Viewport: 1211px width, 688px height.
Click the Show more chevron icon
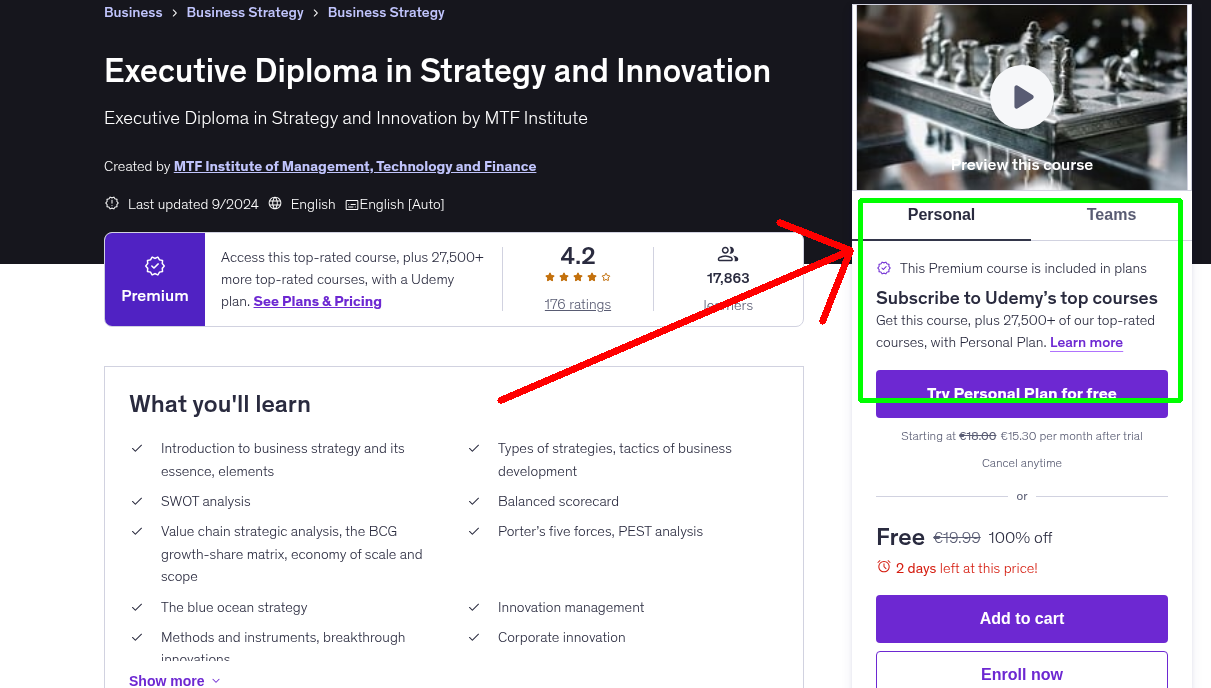click(x=215, y=681)
